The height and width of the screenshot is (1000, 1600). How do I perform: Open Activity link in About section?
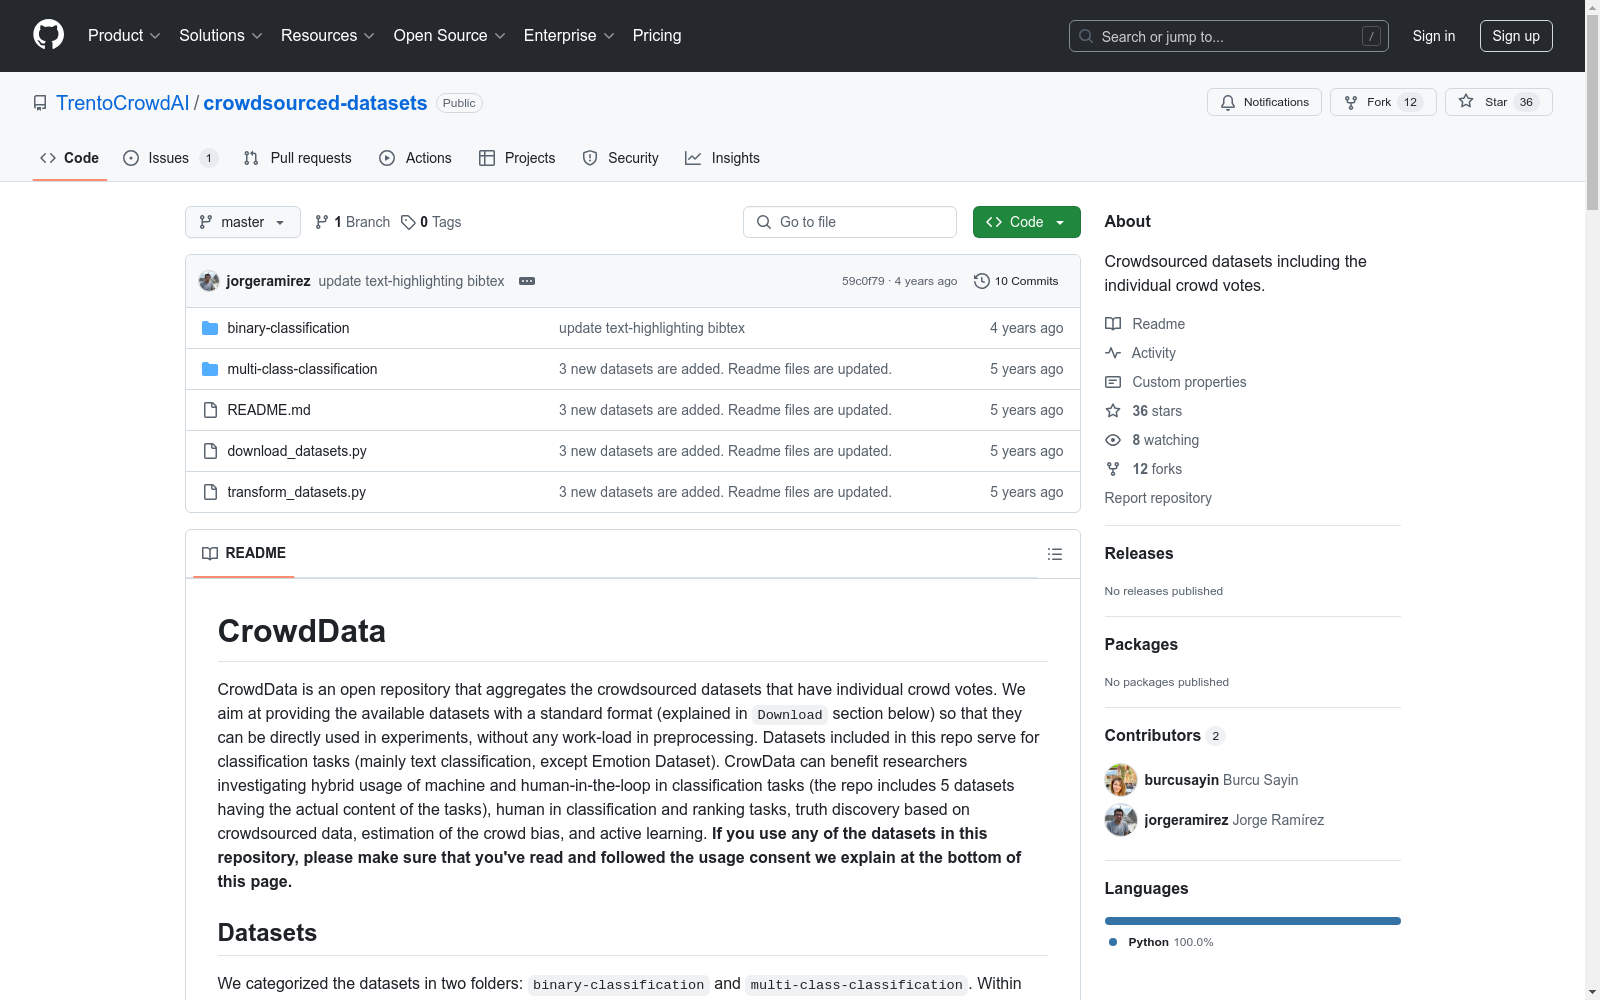point(1140,353)
